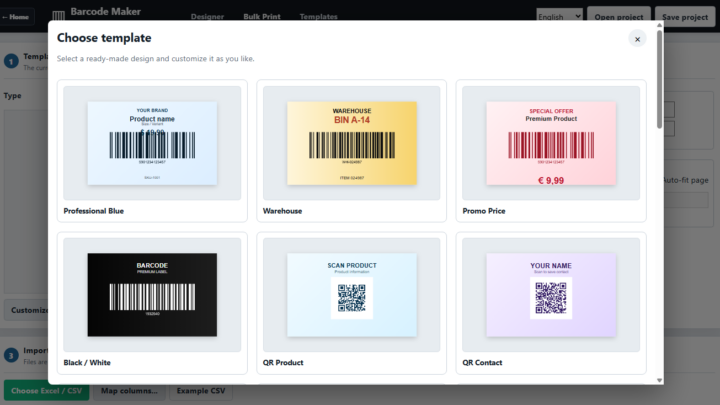Click the Choose Excel / CSV button
The width and height of the screenshot is (720, 405).
[x=46, y=391]
